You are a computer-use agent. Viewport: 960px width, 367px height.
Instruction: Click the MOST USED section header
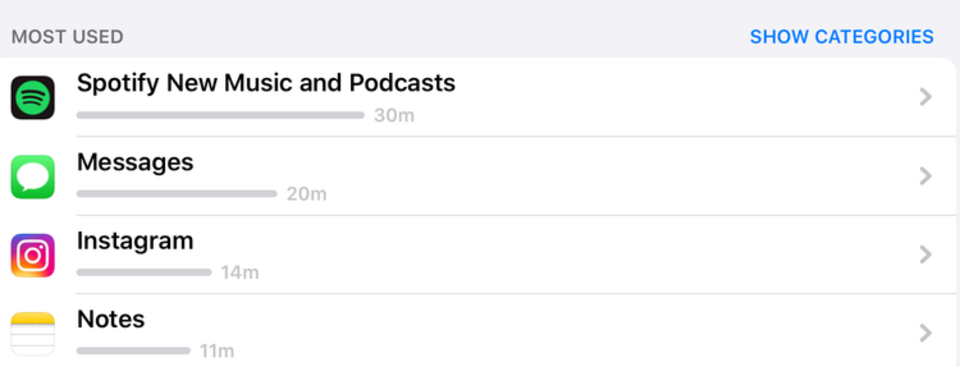coord(67,37)
